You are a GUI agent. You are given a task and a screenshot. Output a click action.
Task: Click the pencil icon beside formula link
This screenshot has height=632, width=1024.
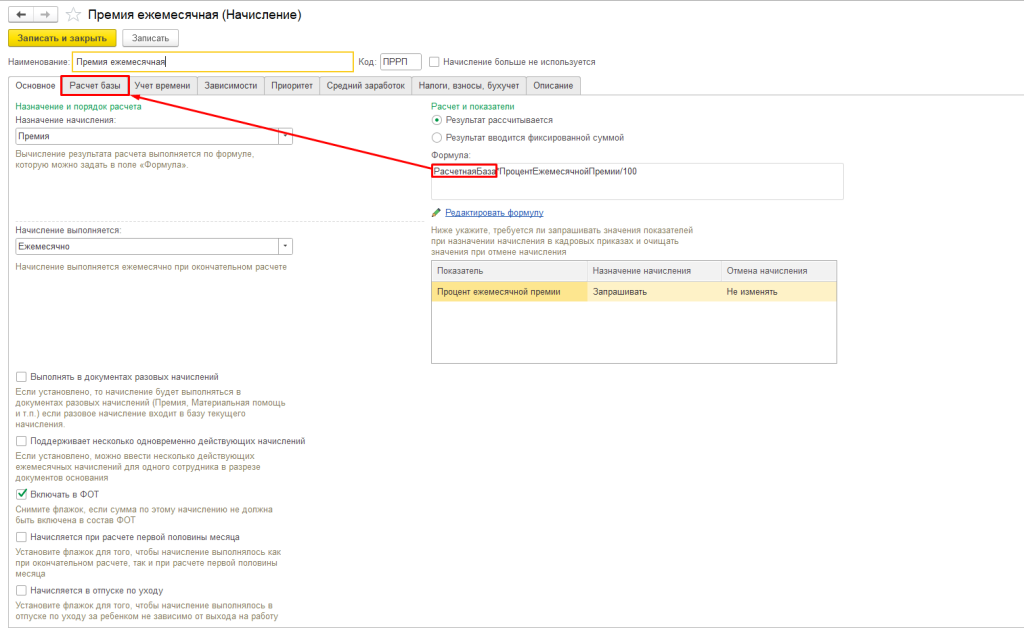(436, 213)
